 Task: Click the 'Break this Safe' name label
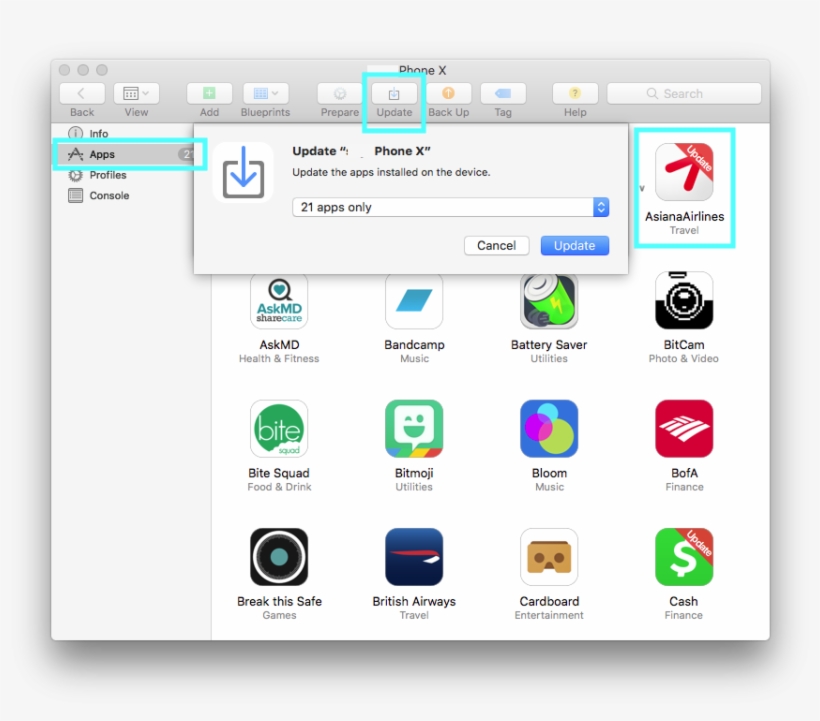[x=279, y=601]
